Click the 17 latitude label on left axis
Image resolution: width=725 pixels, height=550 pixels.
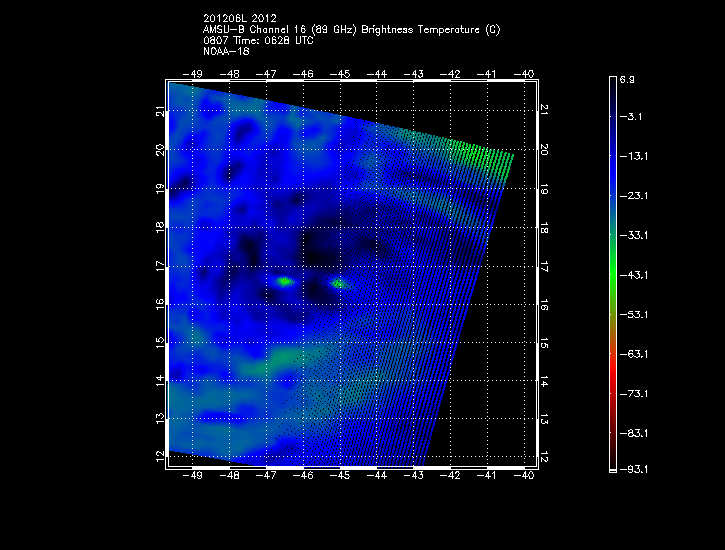(159, 266)
